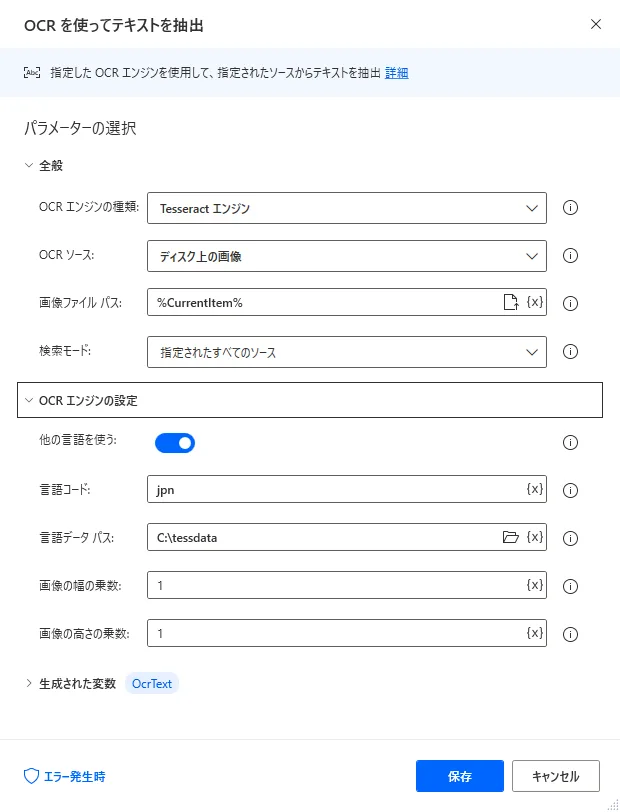Click the info icon next to 画像の高さの乗数
620x812 pixels.
[572, 634]
